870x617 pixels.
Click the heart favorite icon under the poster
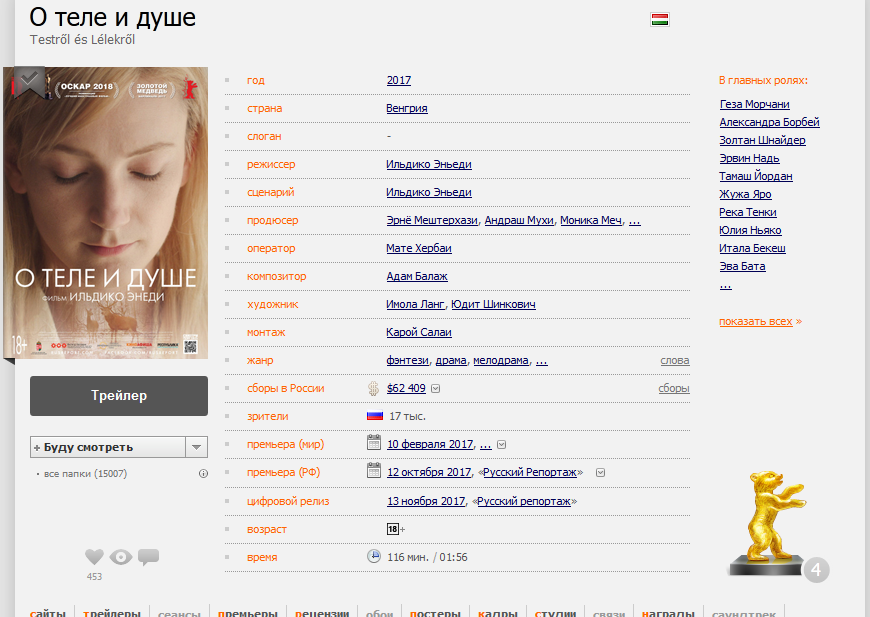pyautogui.click(x=94, y=557)
